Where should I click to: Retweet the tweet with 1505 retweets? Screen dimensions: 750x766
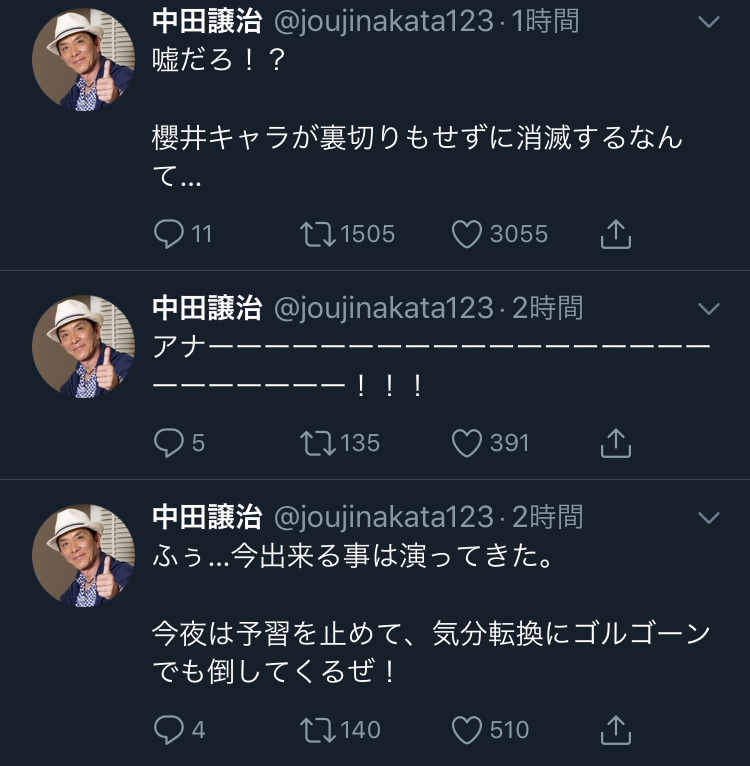coord(316,234)
